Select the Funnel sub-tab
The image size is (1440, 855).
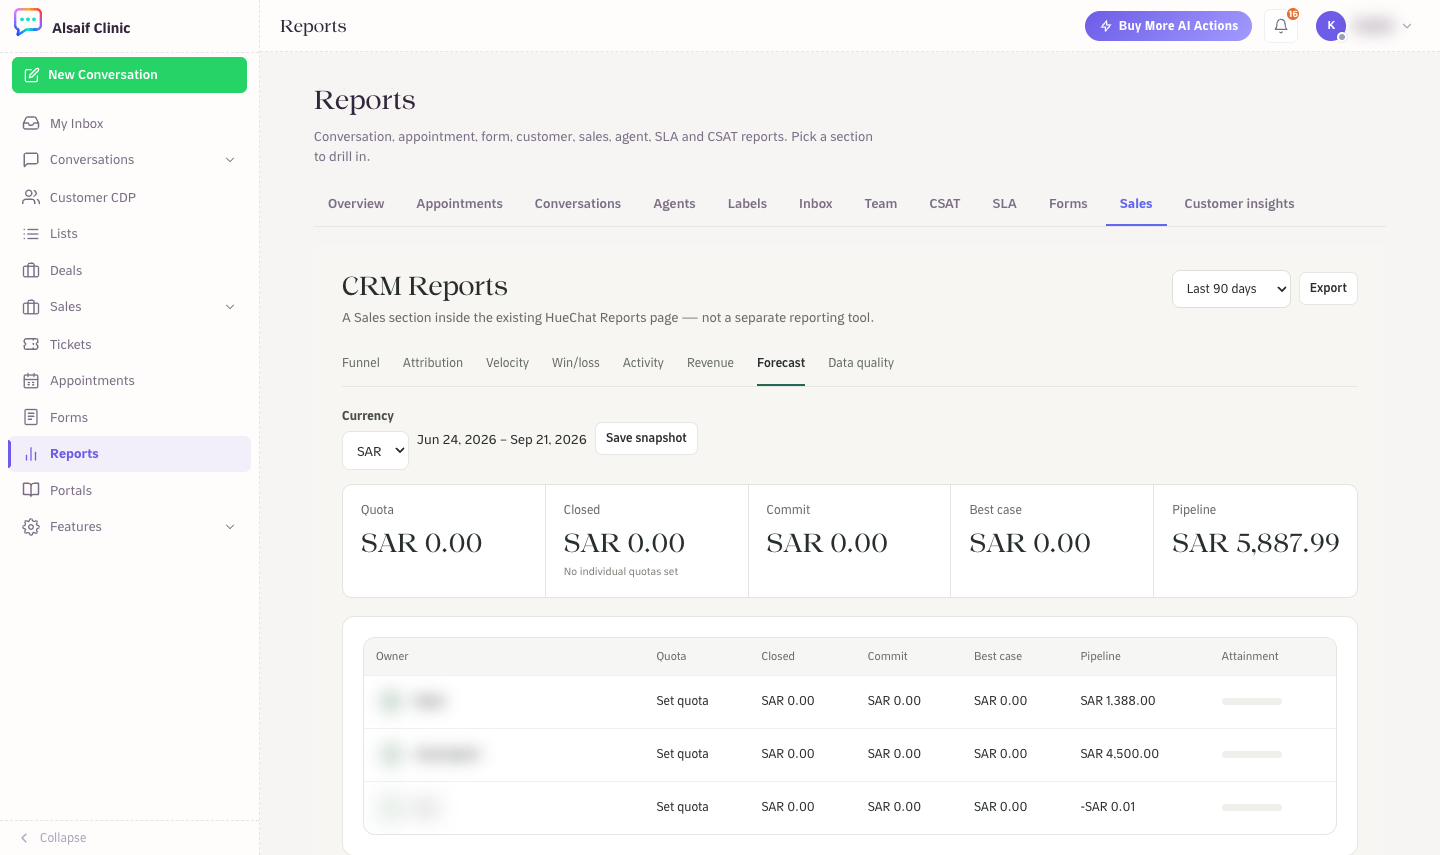pos(361,363)
